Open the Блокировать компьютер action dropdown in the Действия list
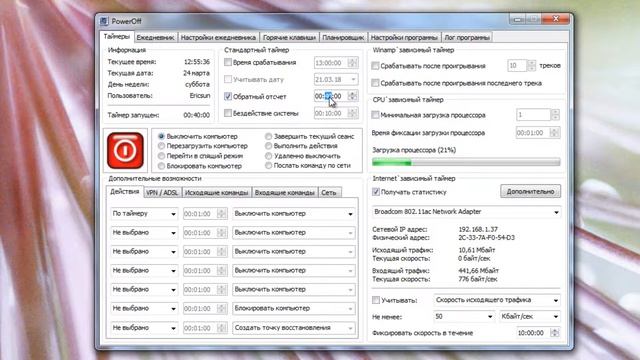This screenshot has width=640, height=360. 293,309
